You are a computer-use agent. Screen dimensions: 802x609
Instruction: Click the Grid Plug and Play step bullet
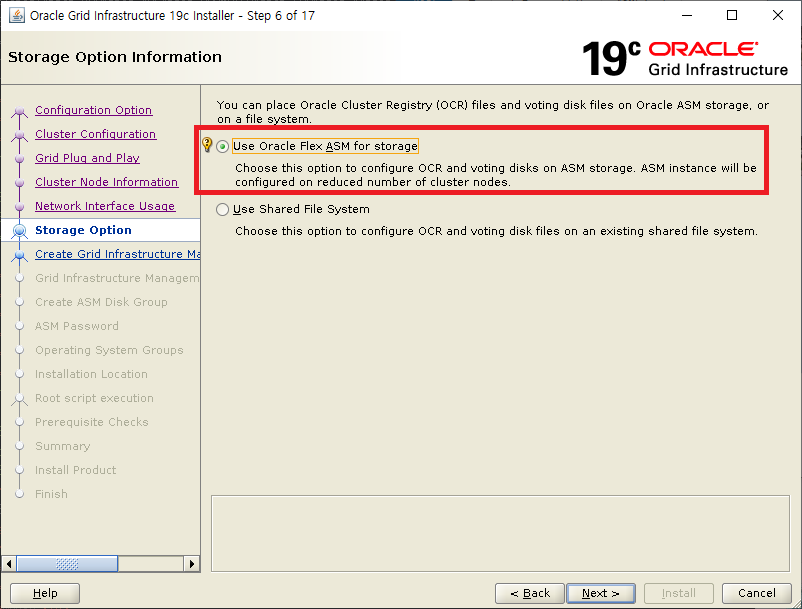19,159
